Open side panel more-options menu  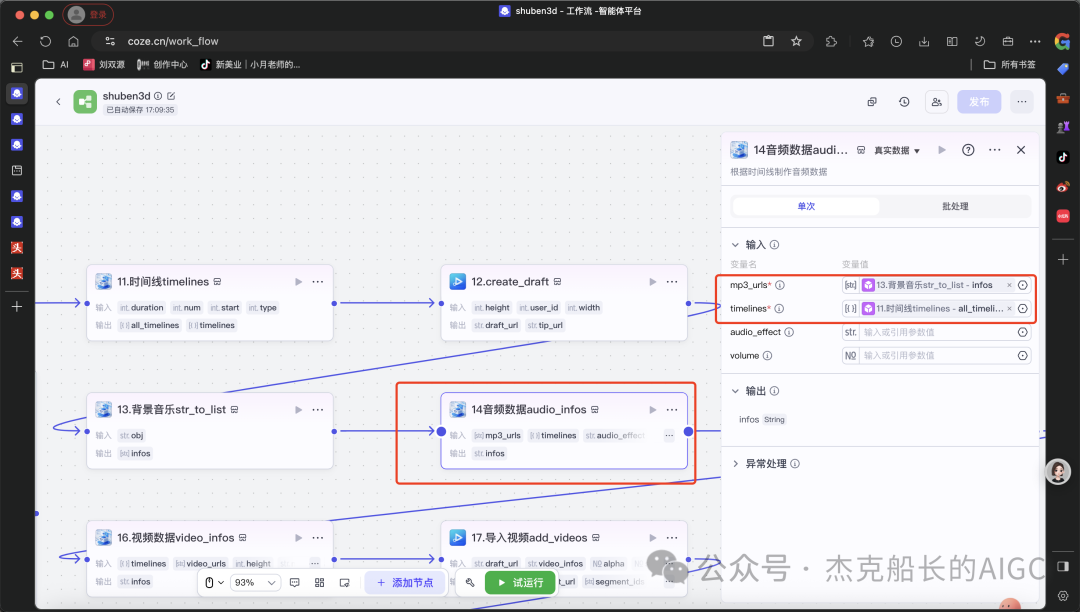coord(995,149)
